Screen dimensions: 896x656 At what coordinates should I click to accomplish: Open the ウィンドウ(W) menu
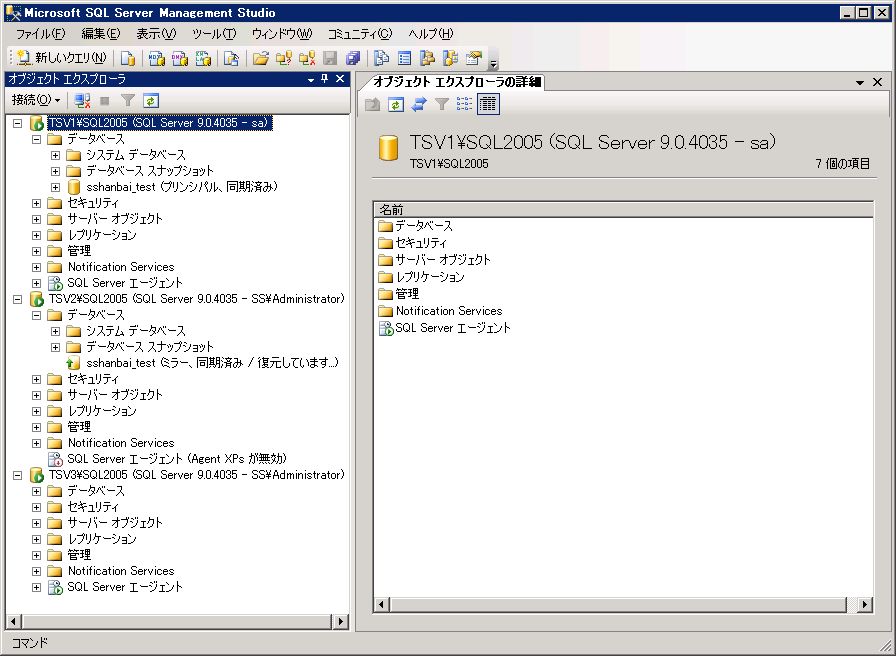pyautogui.click(x=282, y=34)
